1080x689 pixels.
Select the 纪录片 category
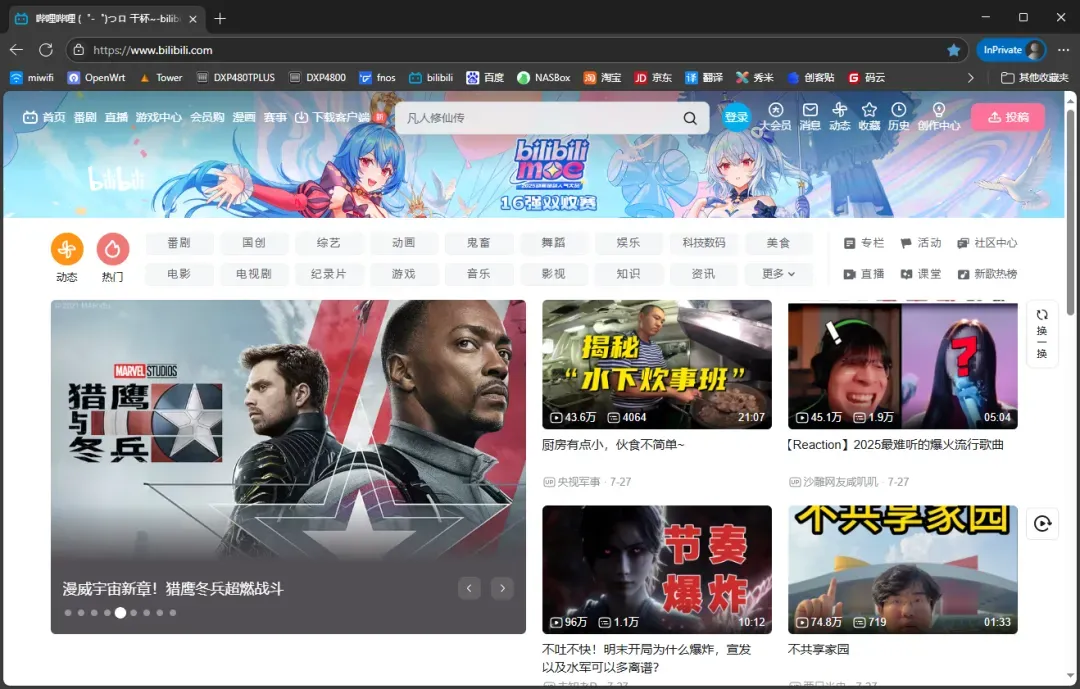pos(329,274)
